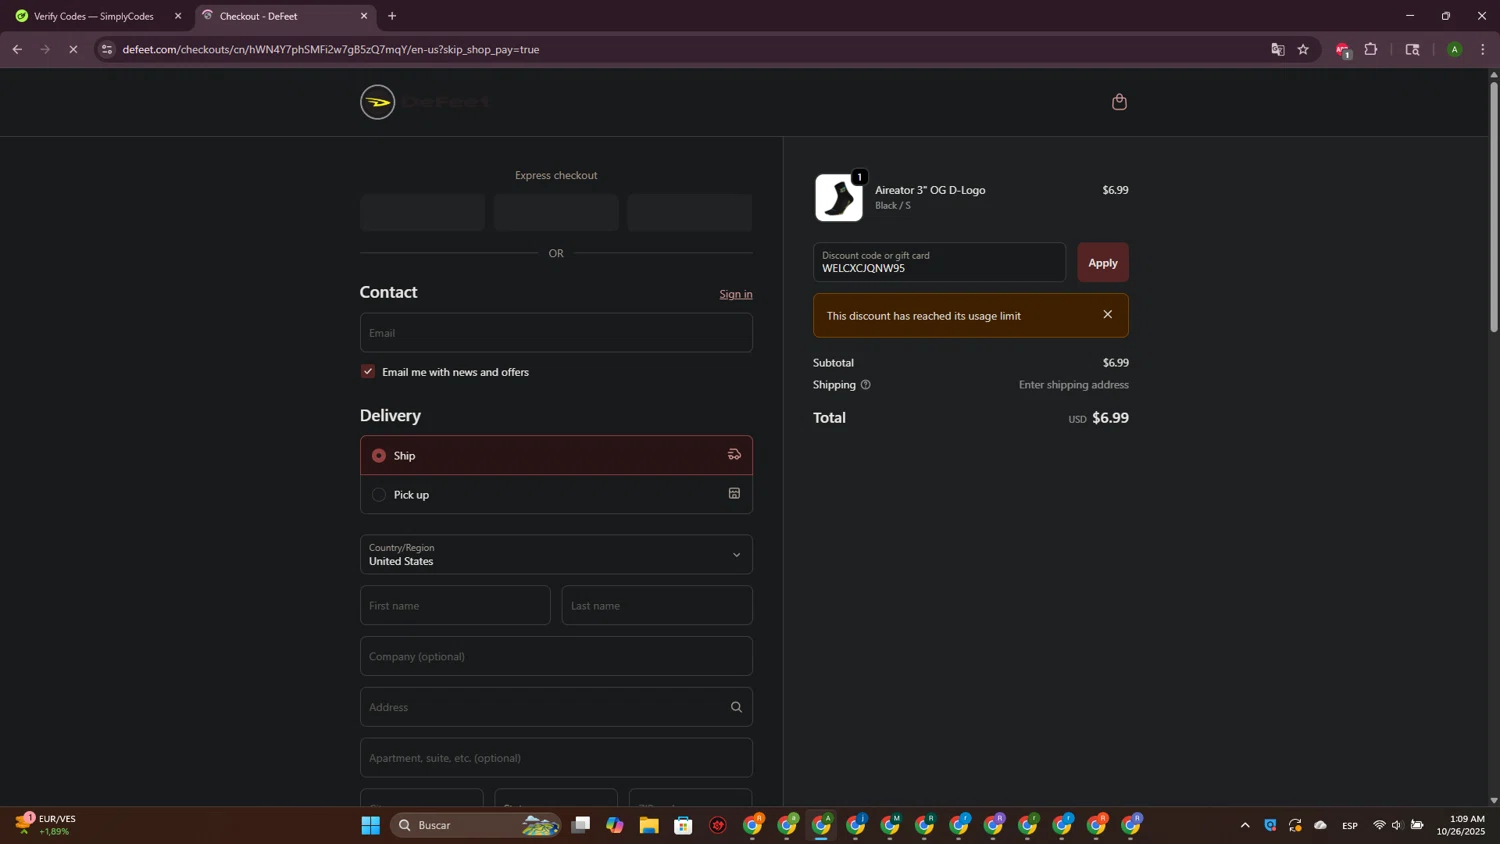Launch Copilot from the taskbar

point(615,825)
